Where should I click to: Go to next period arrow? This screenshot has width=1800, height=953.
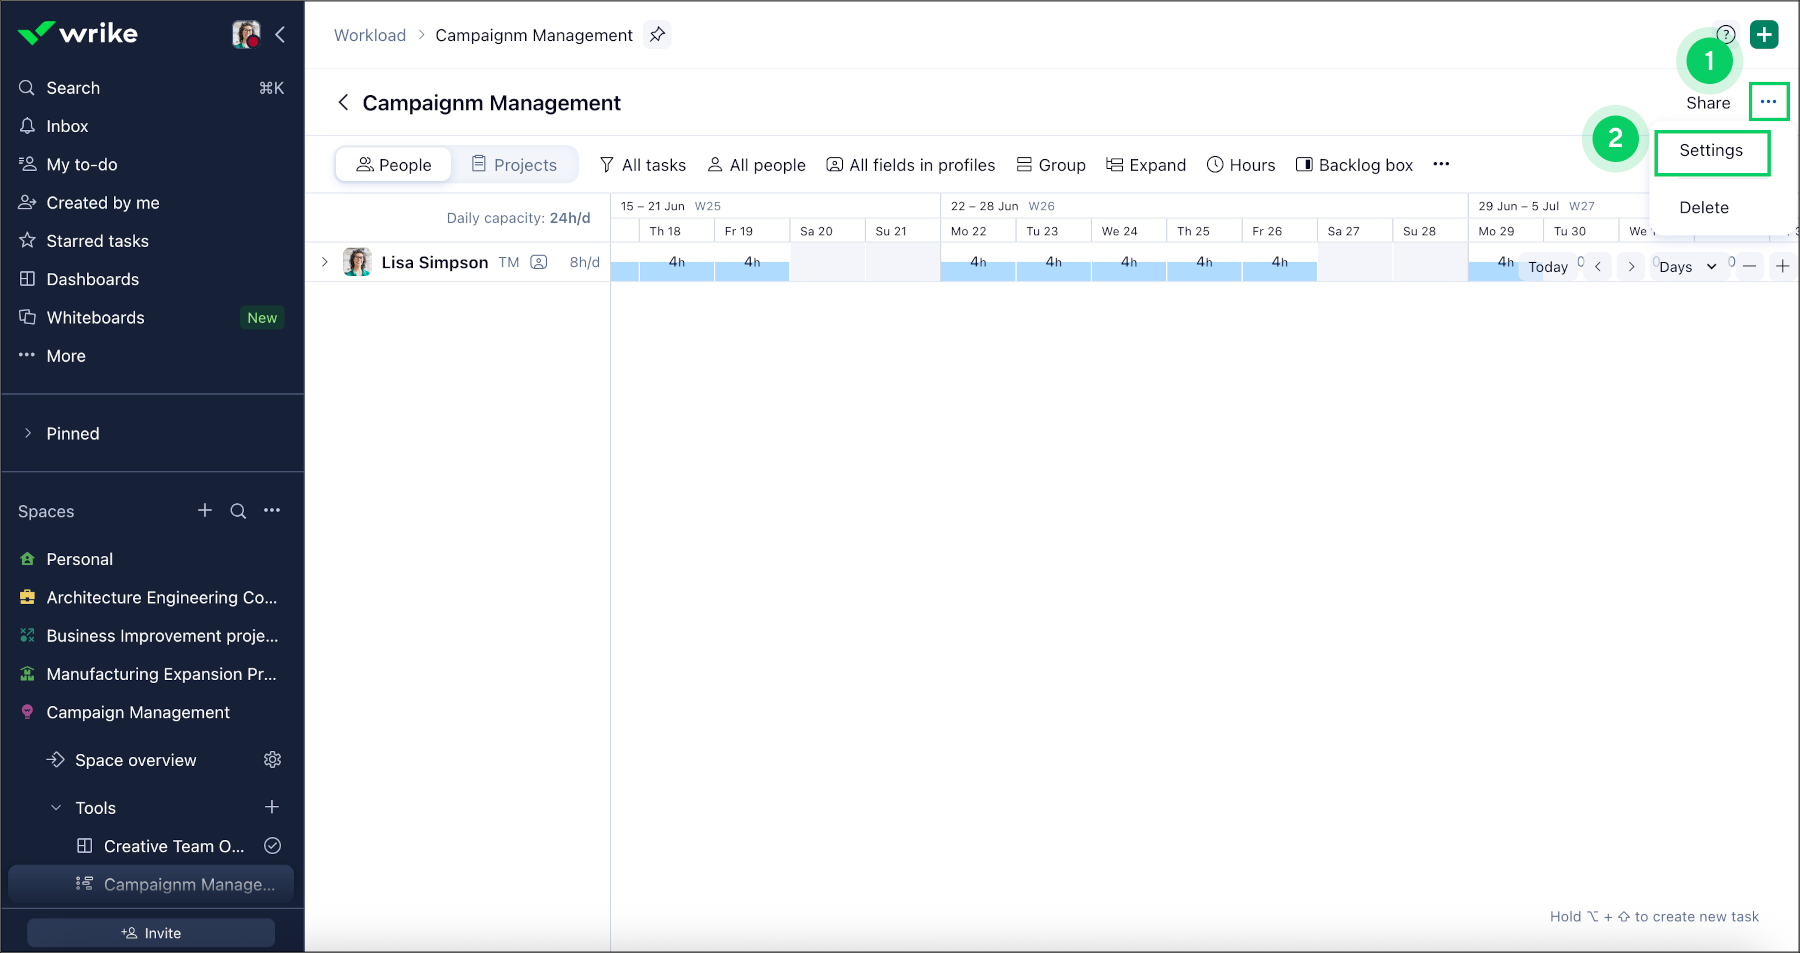point(1632,267)
